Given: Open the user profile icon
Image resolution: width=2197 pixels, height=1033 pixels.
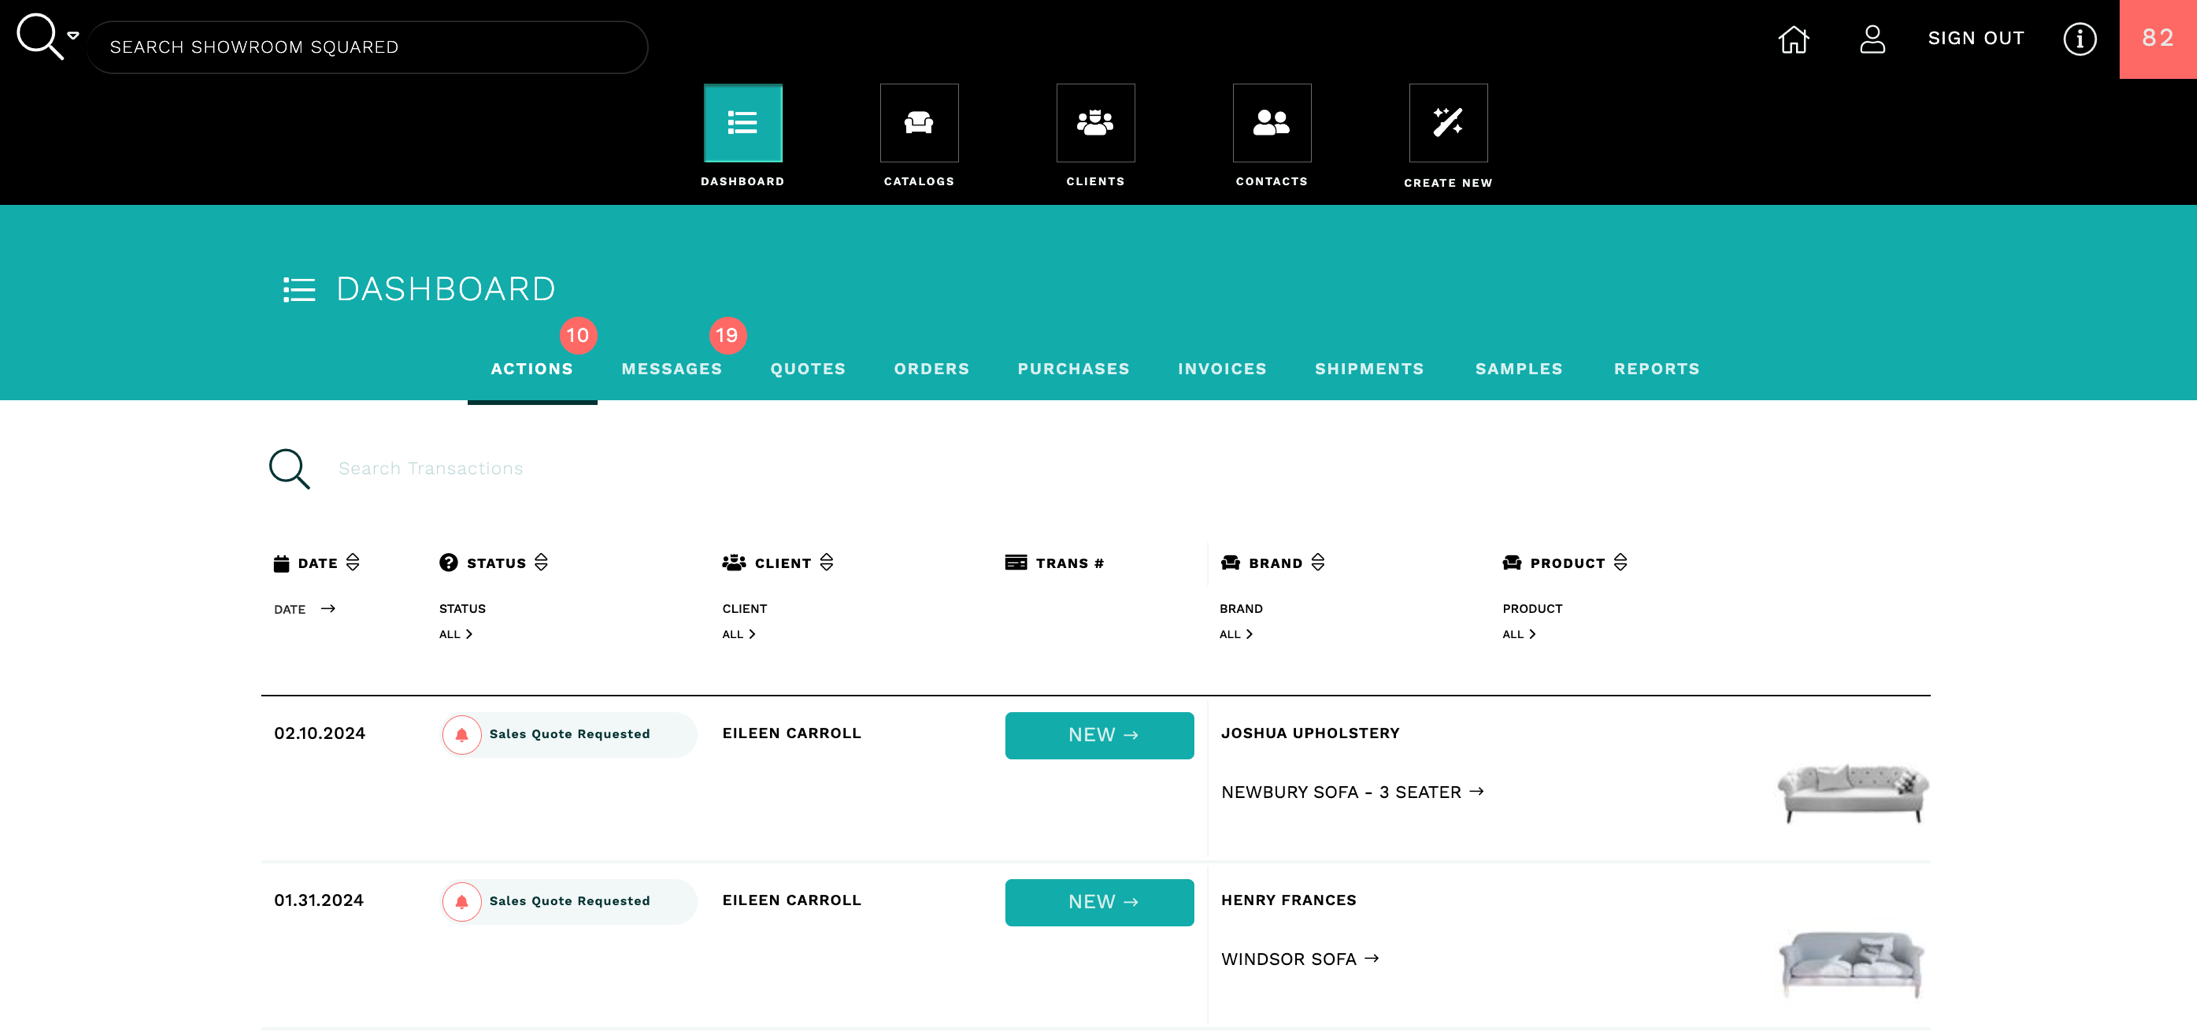Looking at the screenshot, I should click(1872, 39).
